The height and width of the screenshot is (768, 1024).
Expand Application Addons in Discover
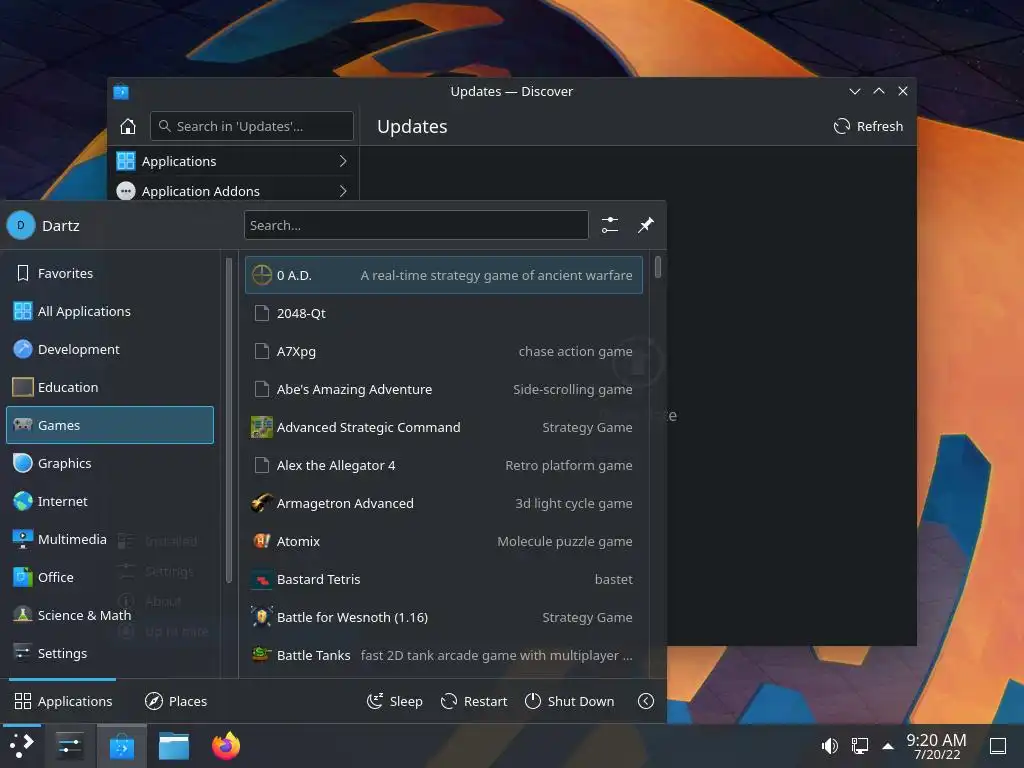point(233,191)
